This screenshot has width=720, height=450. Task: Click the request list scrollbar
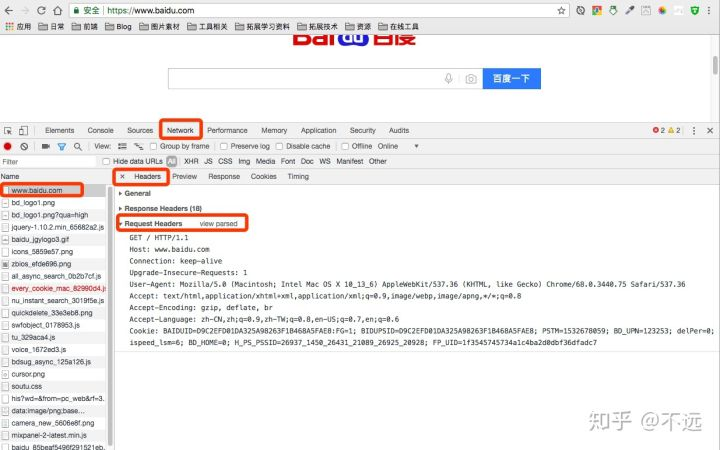[x=110, y=315]
